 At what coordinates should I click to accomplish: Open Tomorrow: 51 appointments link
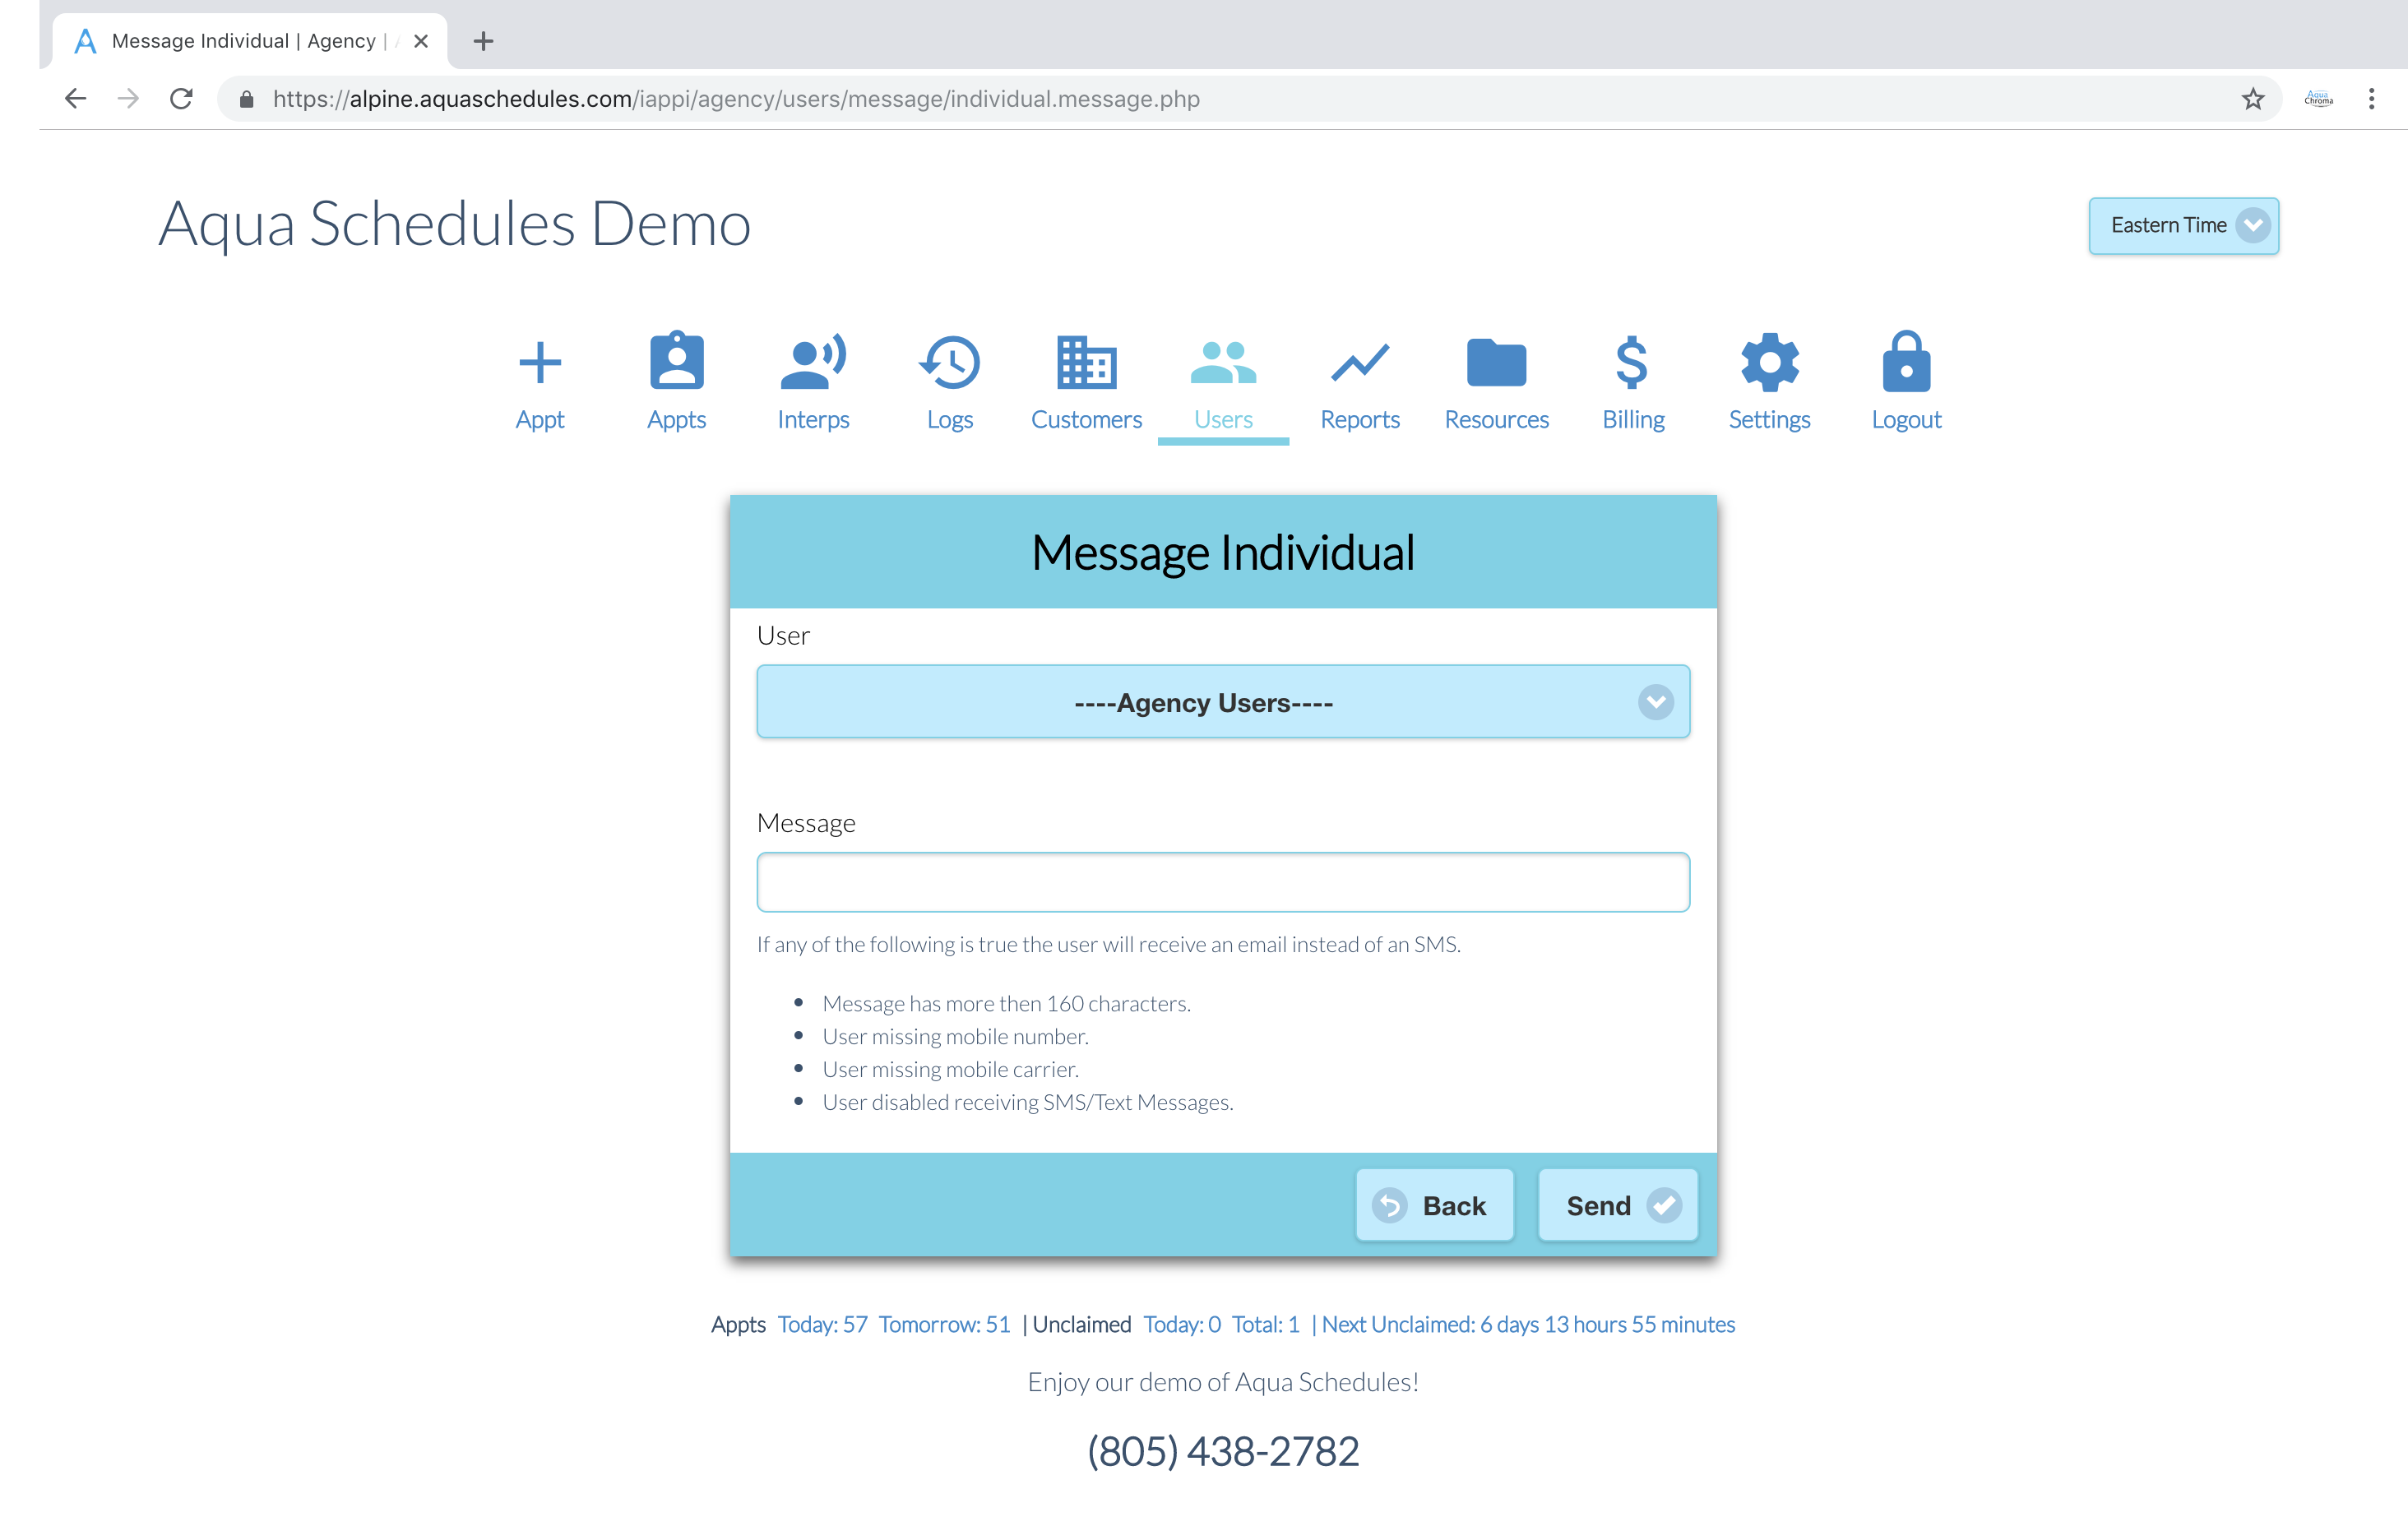(945, 1324)
